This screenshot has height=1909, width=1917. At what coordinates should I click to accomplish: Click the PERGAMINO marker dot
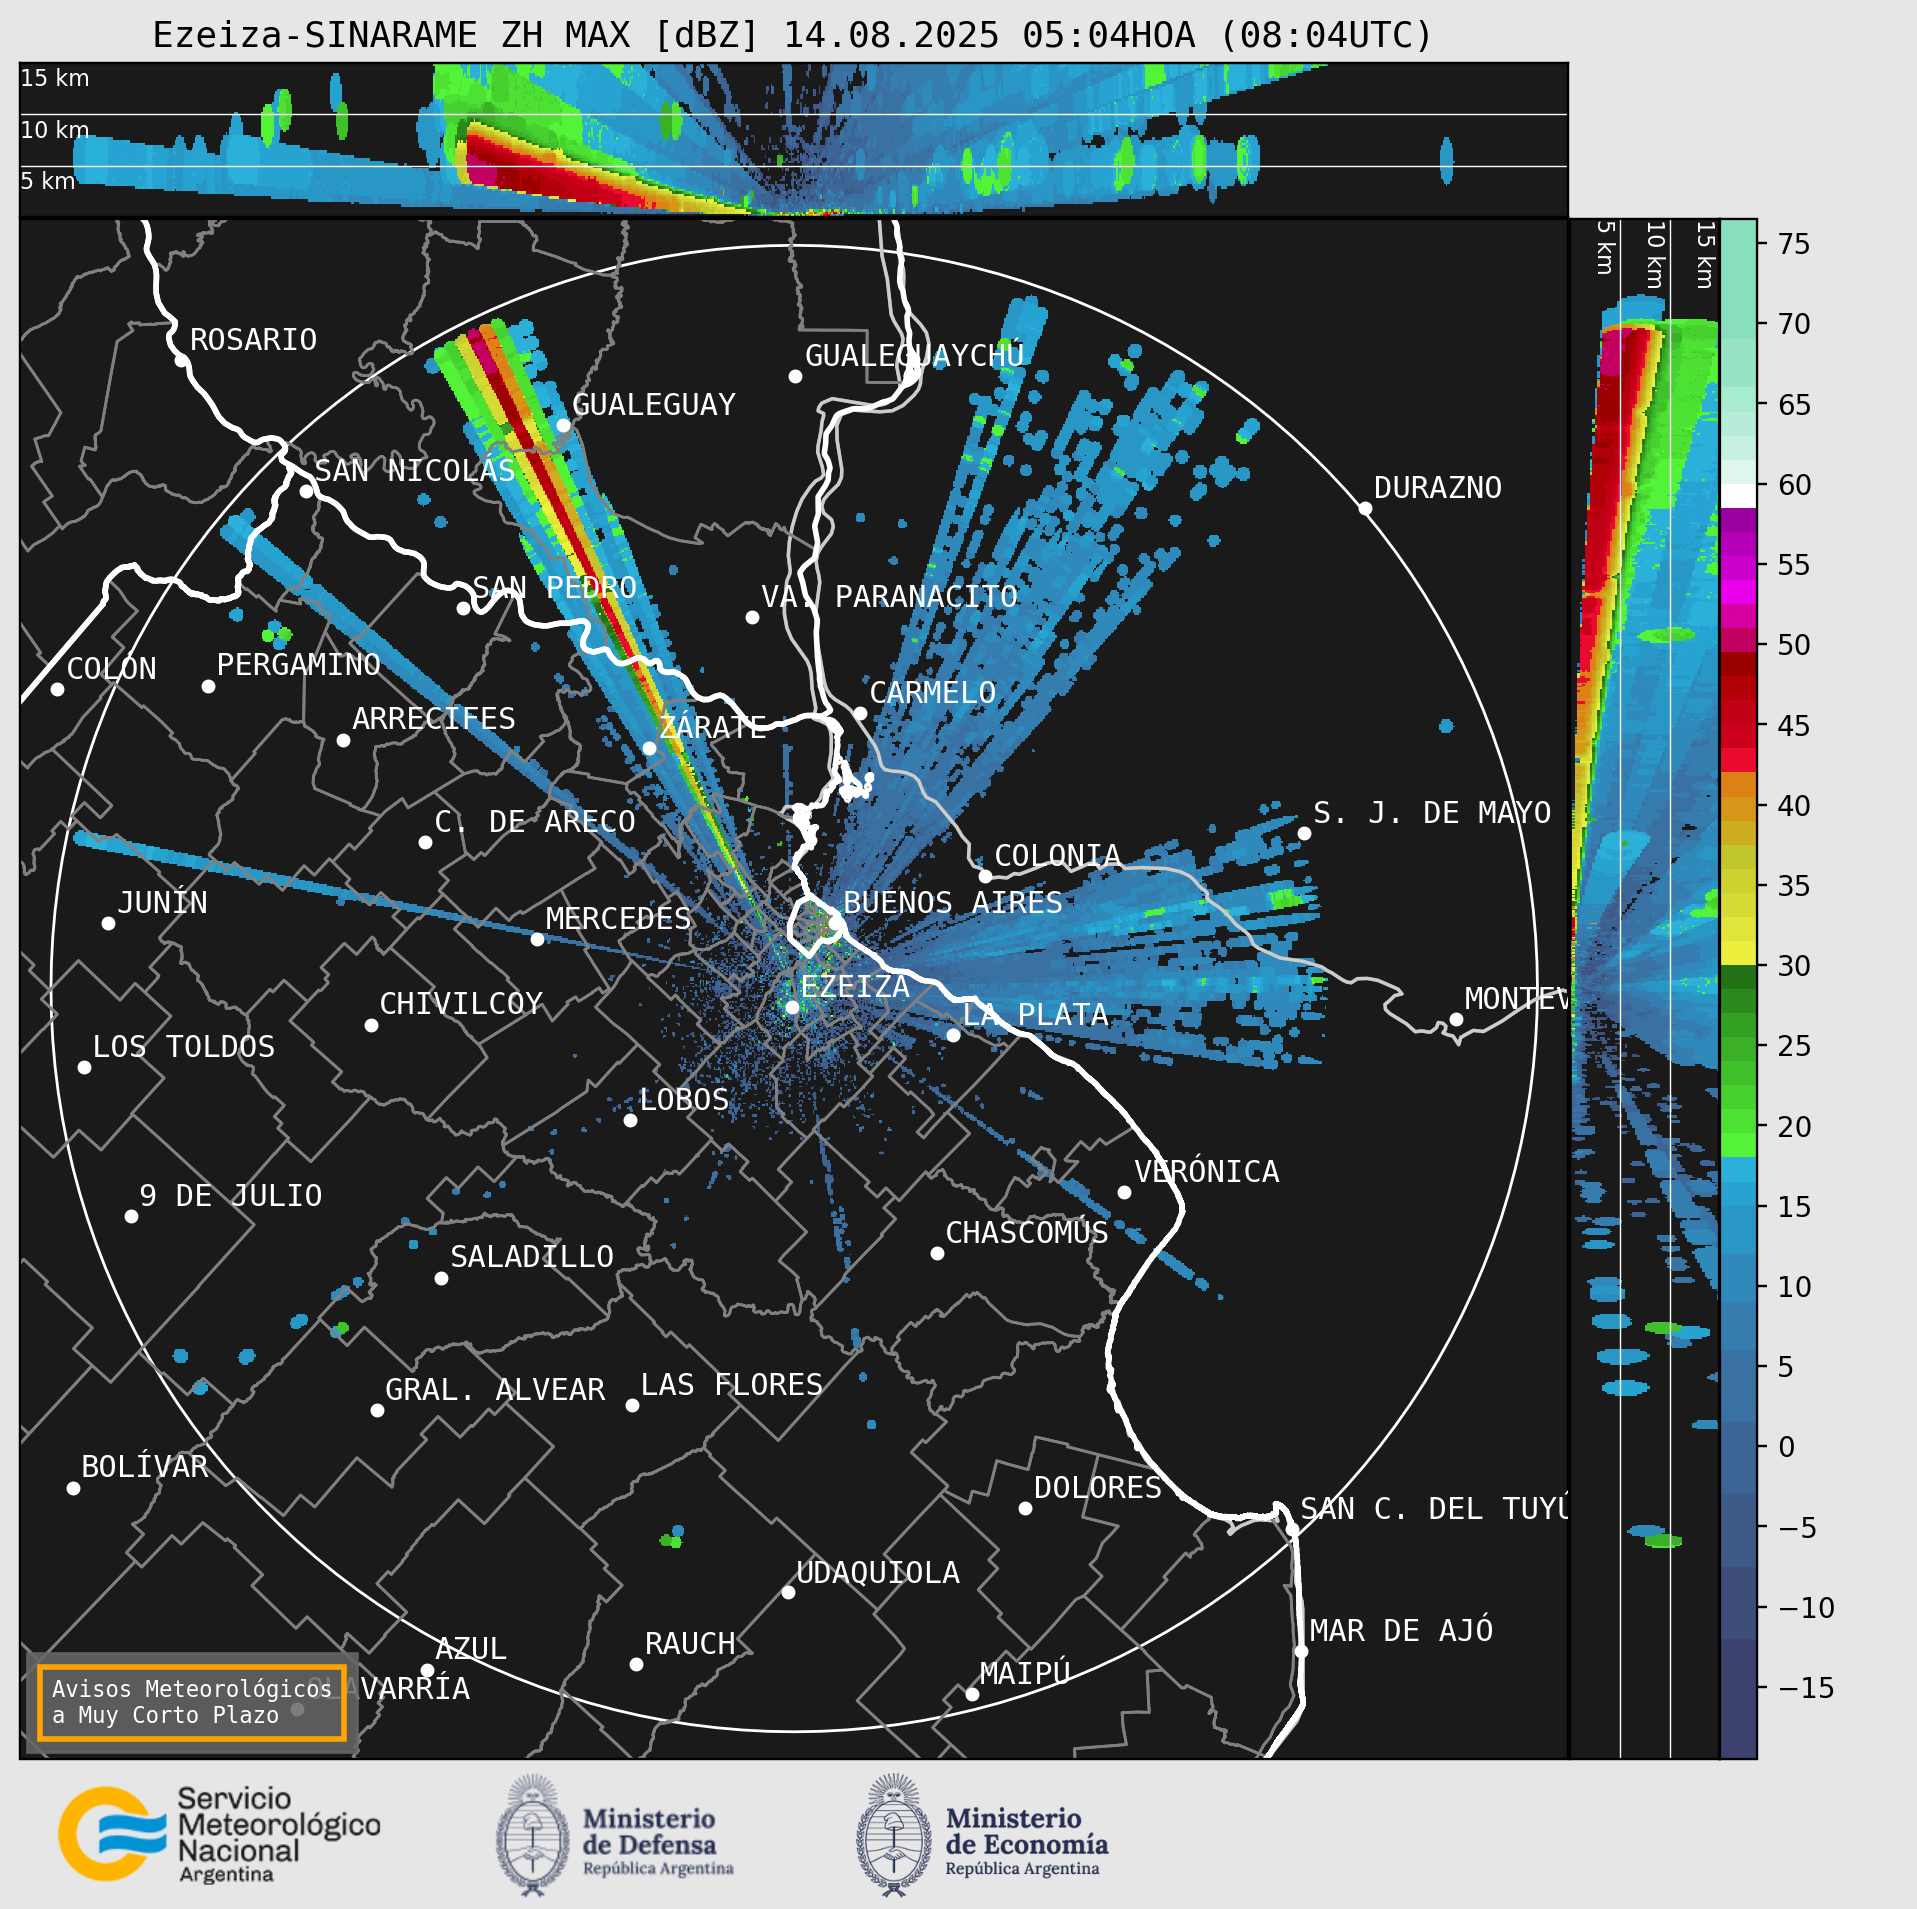[208, 686]
